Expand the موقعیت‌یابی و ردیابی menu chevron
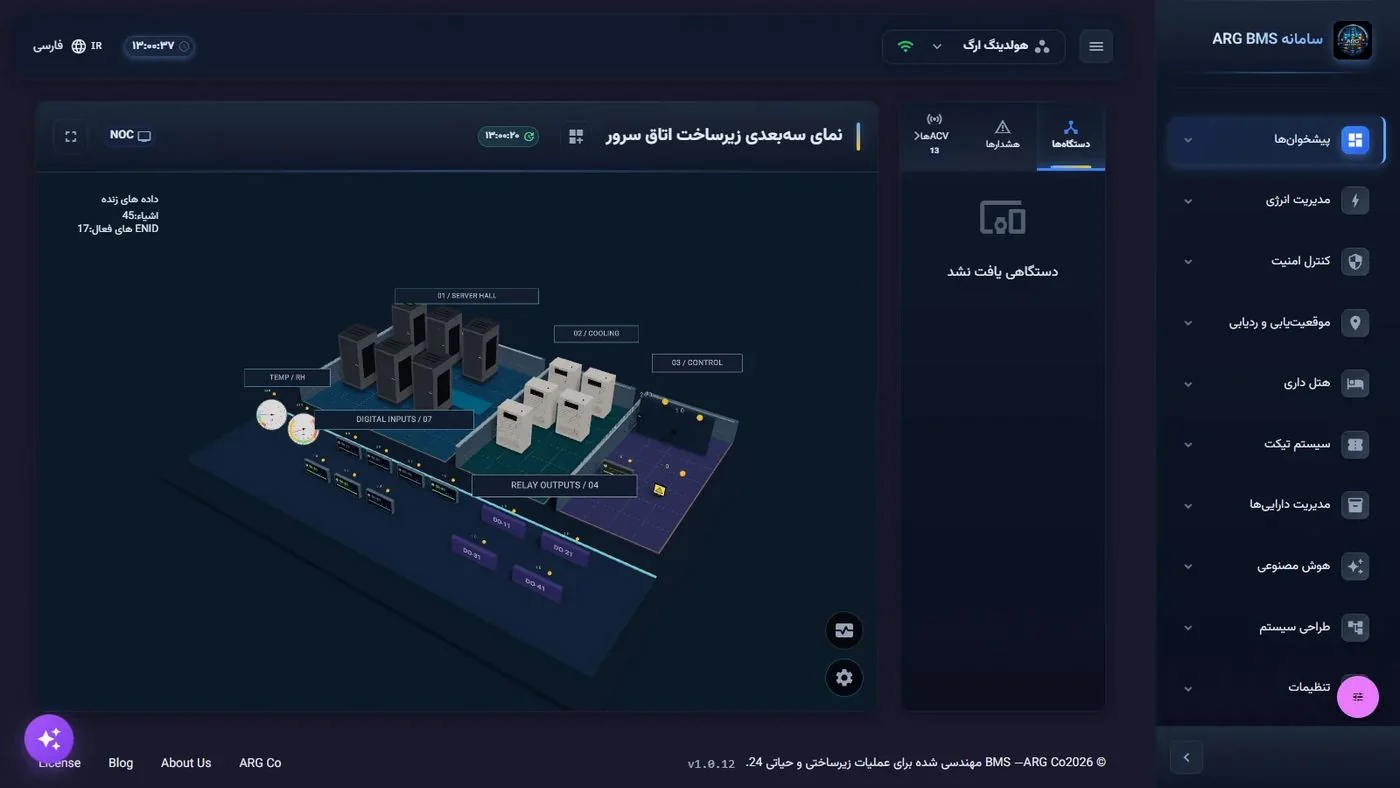This screenshot has height=788, width=1400. tap(1188, 323)
